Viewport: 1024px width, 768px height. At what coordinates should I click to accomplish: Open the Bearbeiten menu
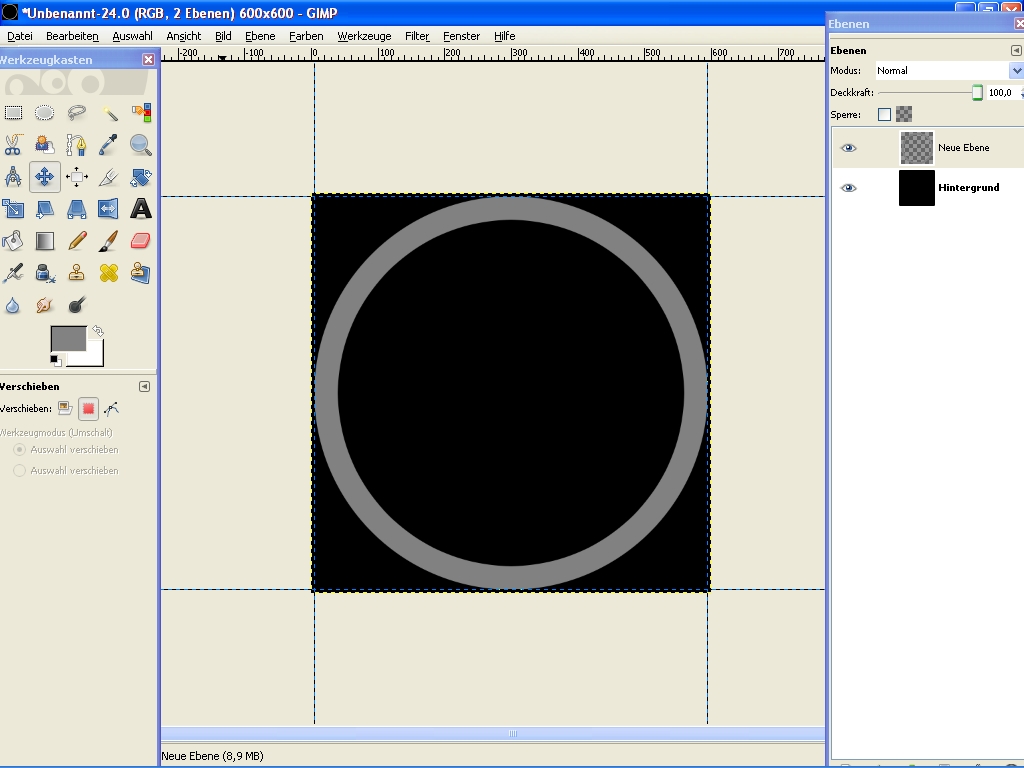(x=72, y=36)
